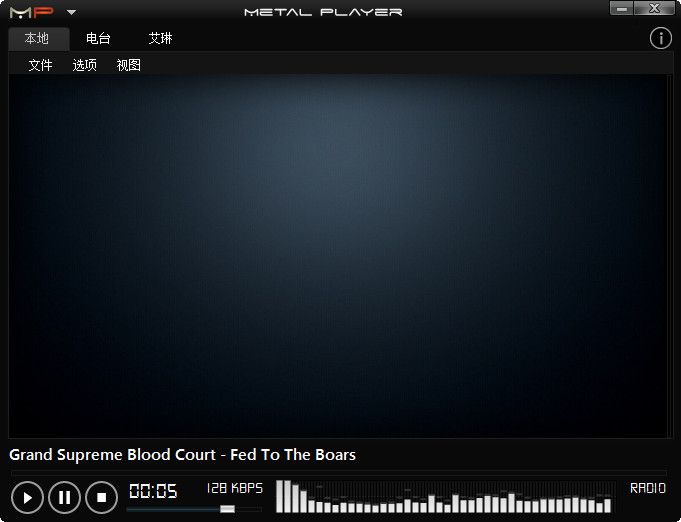The image size is (681, 522).
Task: Open the 视图 menu
Action: coord(128,65)
